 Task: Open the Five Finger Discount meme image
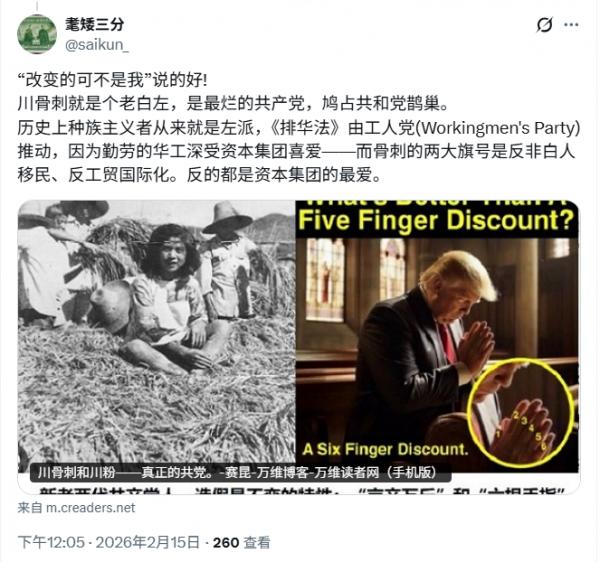437,337
